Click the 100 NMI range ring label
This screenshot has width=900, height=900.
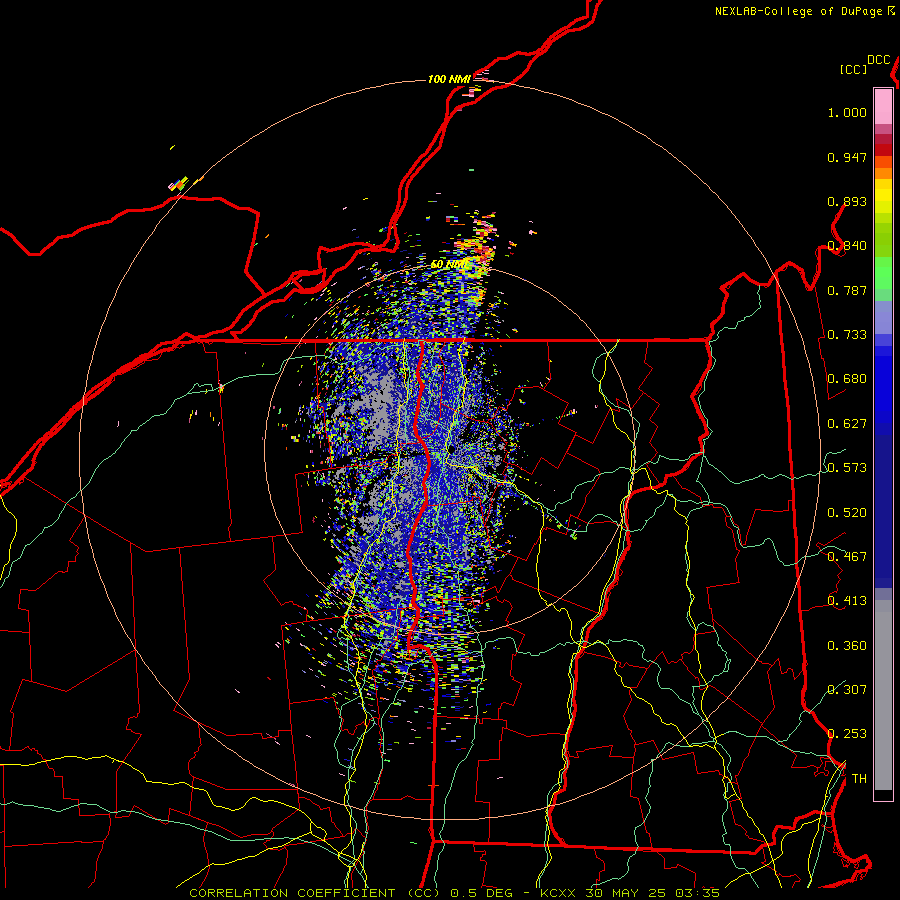(449, 79)
